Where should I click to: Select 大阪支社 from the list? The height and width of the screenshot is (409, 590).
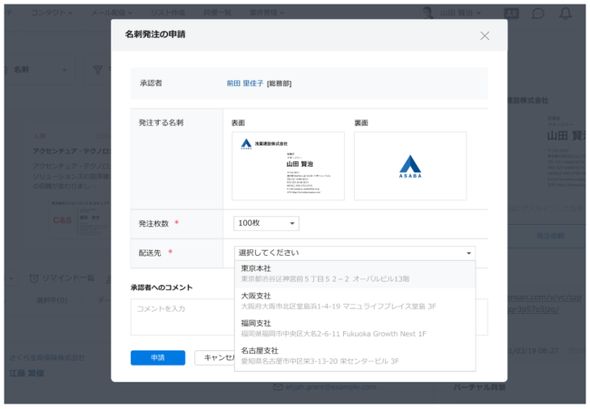pos(354,301)
